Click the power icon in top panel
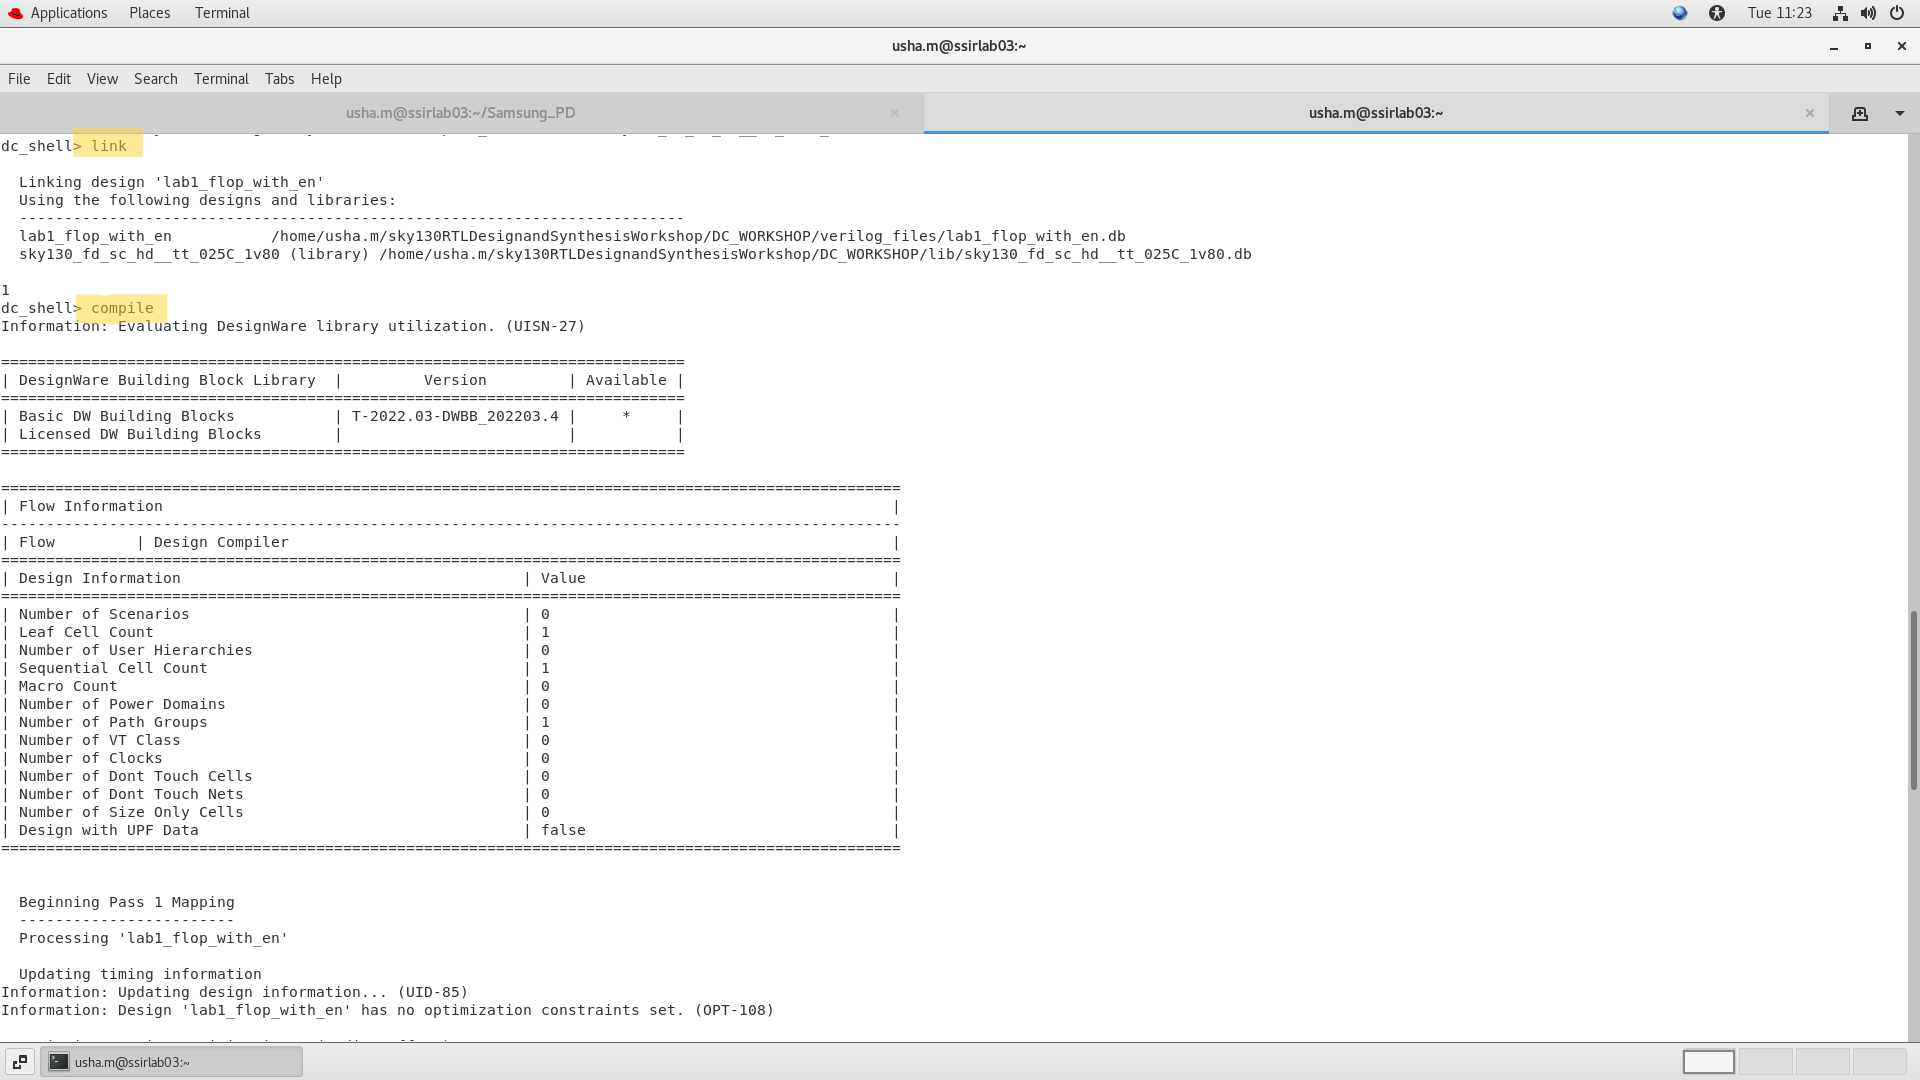Viewport: 1920px width, 1080px height. pyautogui.click(x=1896, y=13)
